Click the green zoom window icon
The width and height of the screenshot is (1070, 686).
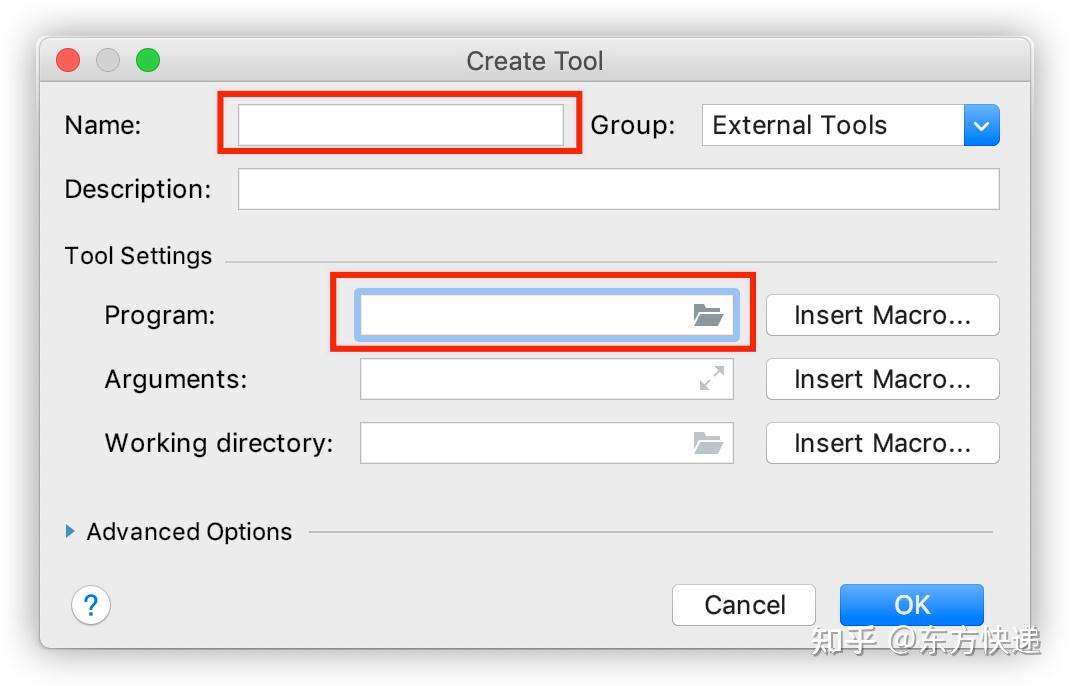pos(148,60)
